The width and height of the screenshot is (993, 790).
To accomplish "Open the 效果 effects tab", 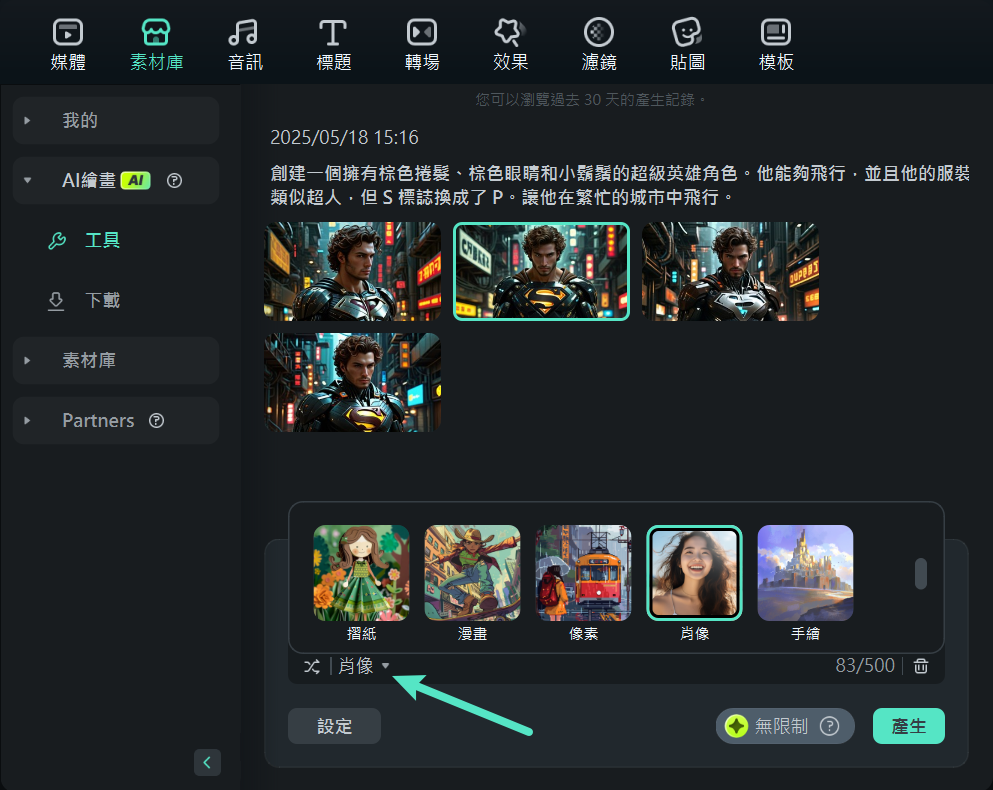I will [510, 45].
